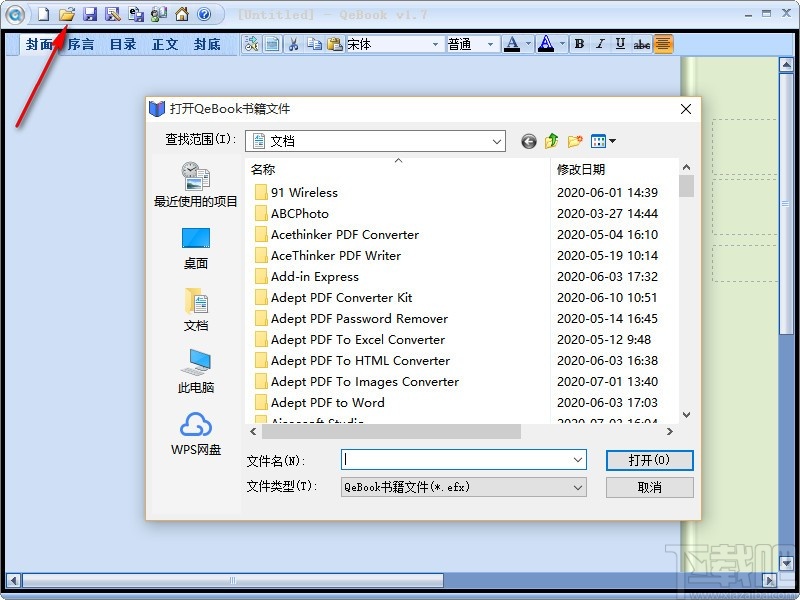Click the Save document icon
This screenshot has height=600, width=800.
(x=91, y=14)
